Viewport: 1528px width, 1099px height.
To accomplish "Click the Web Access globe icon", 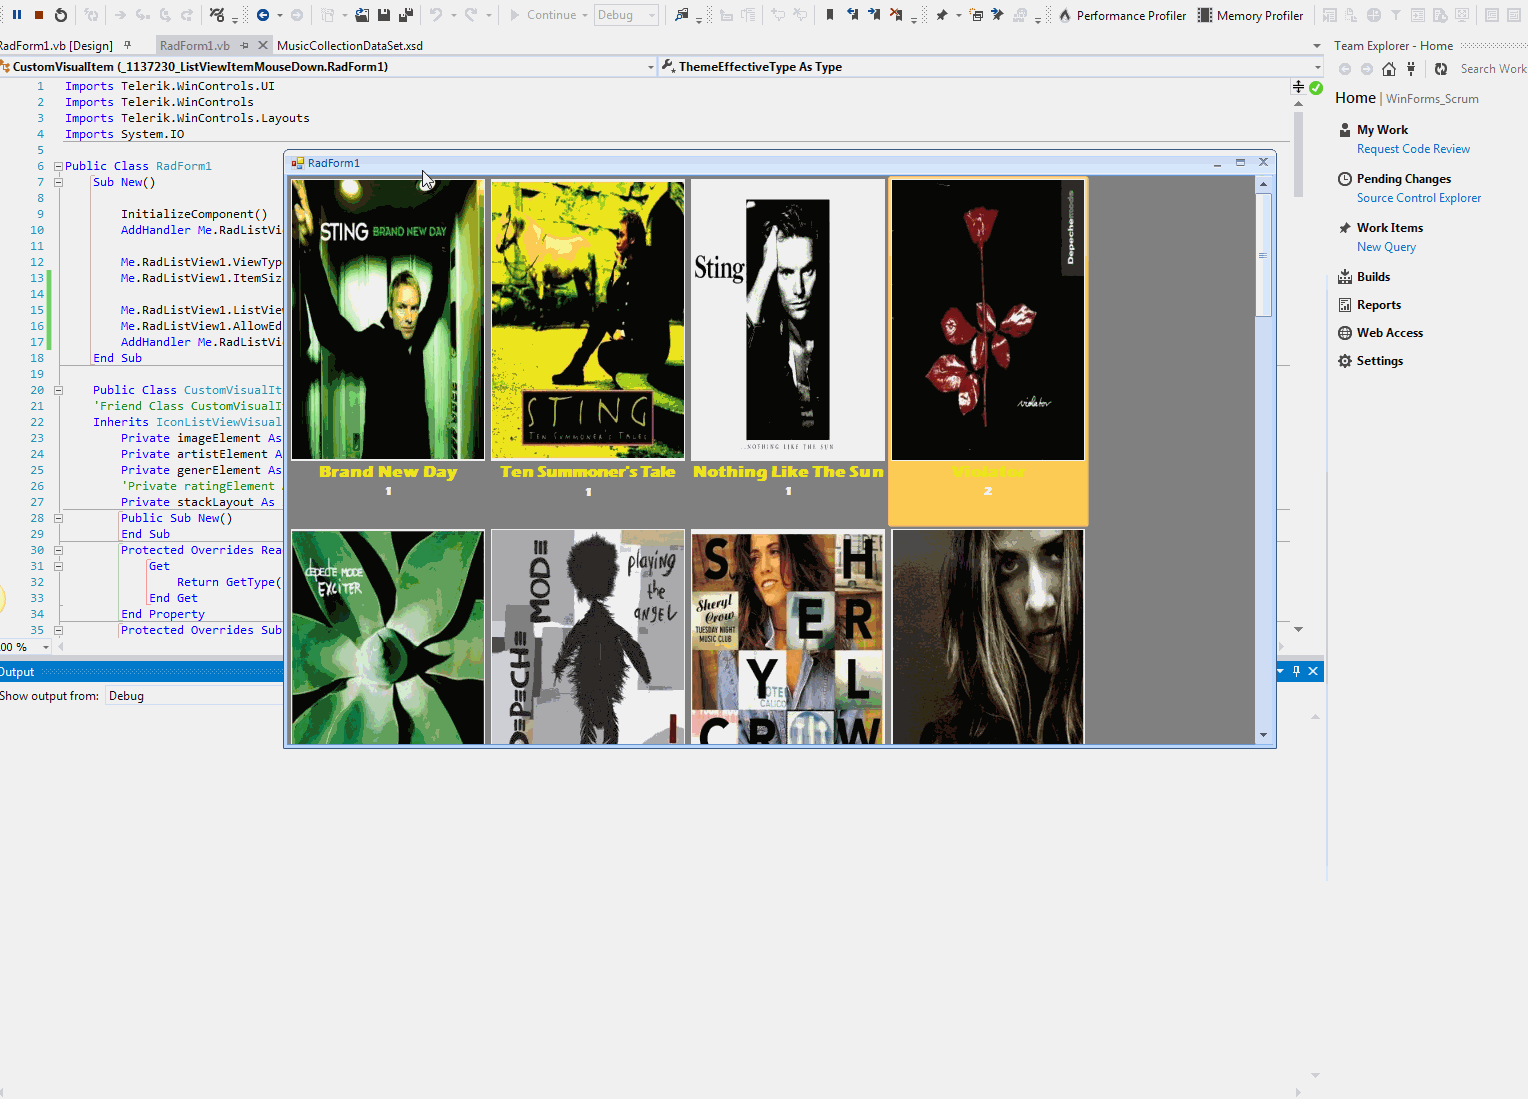I will (x=1345, y=333).
